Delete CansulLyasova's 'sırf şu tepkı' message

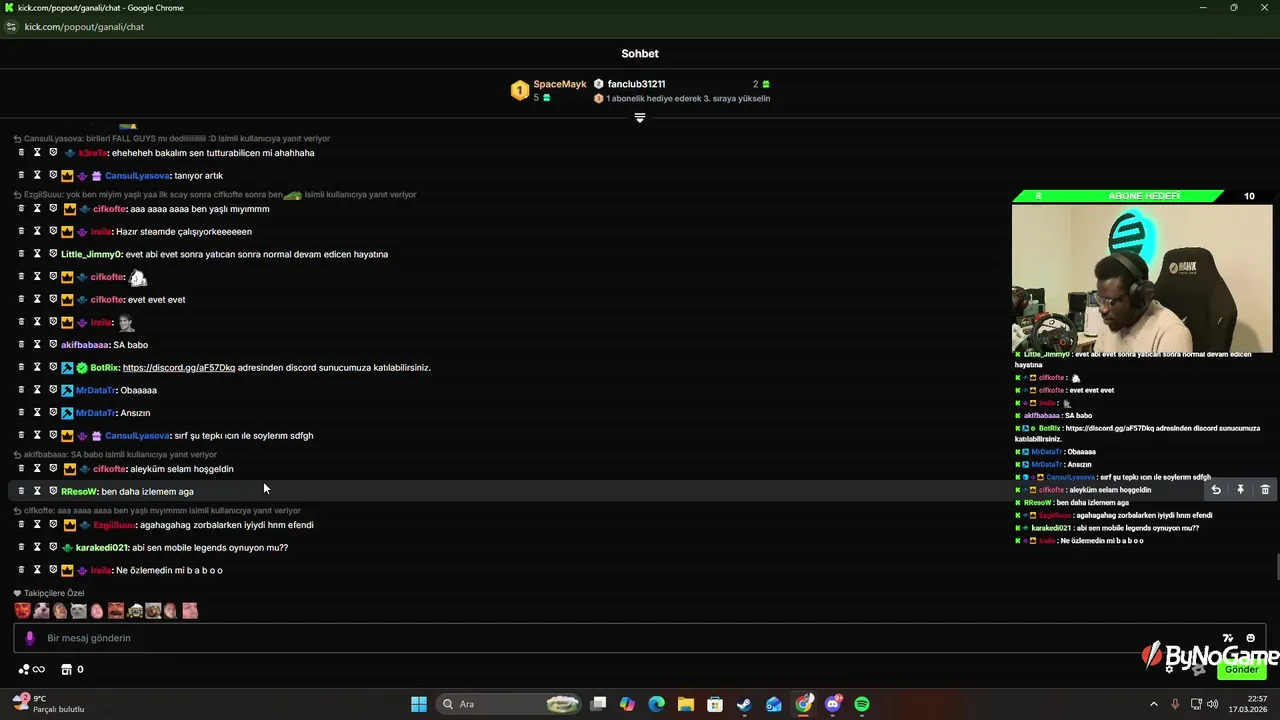[21, 435]
